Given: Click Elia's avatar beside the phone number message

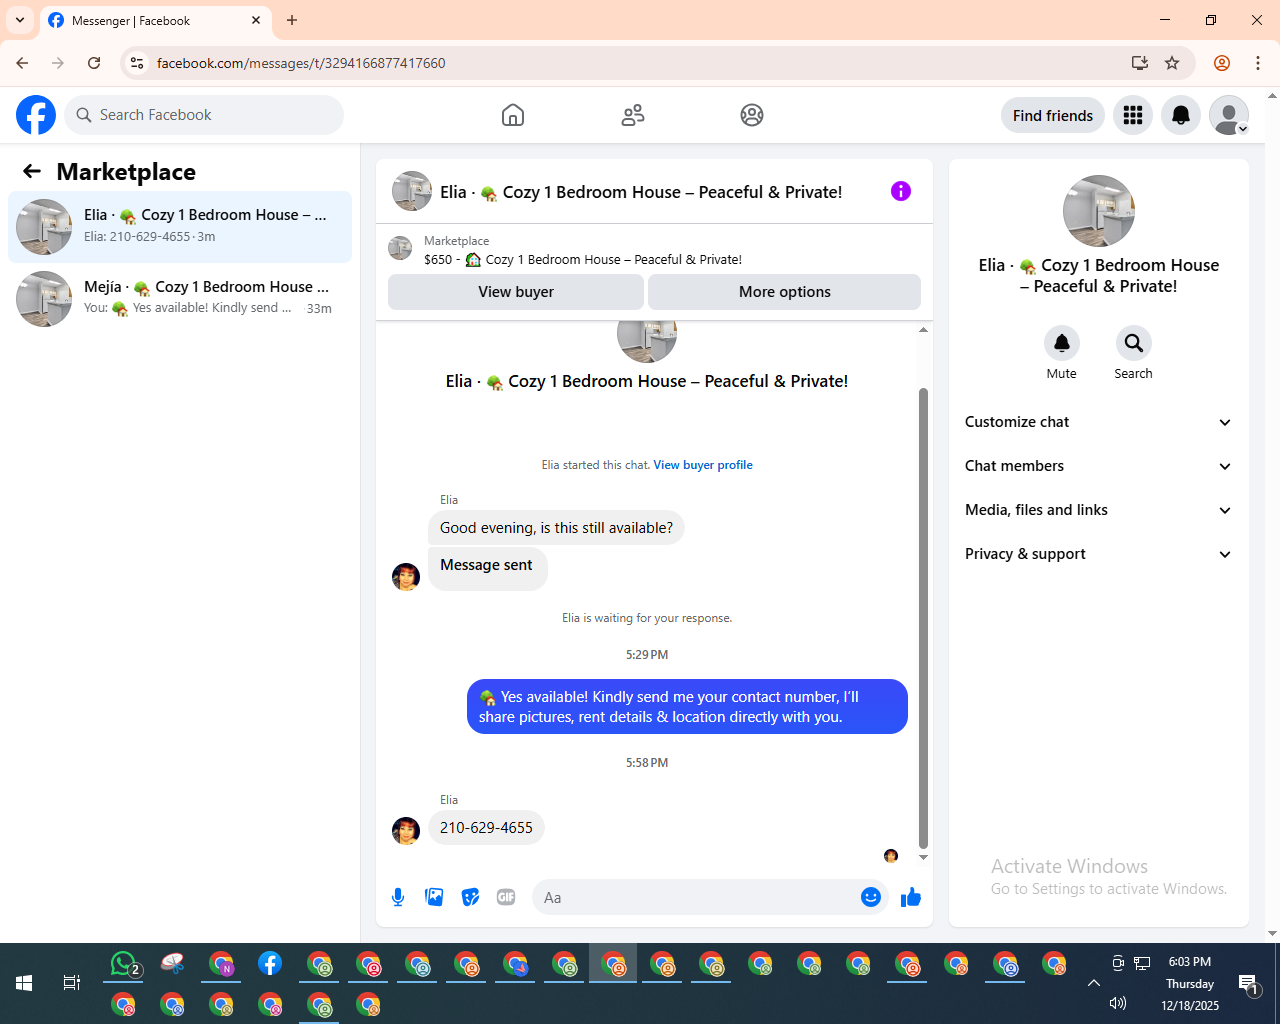Looking at the screenshot, I should pos(406,831).
